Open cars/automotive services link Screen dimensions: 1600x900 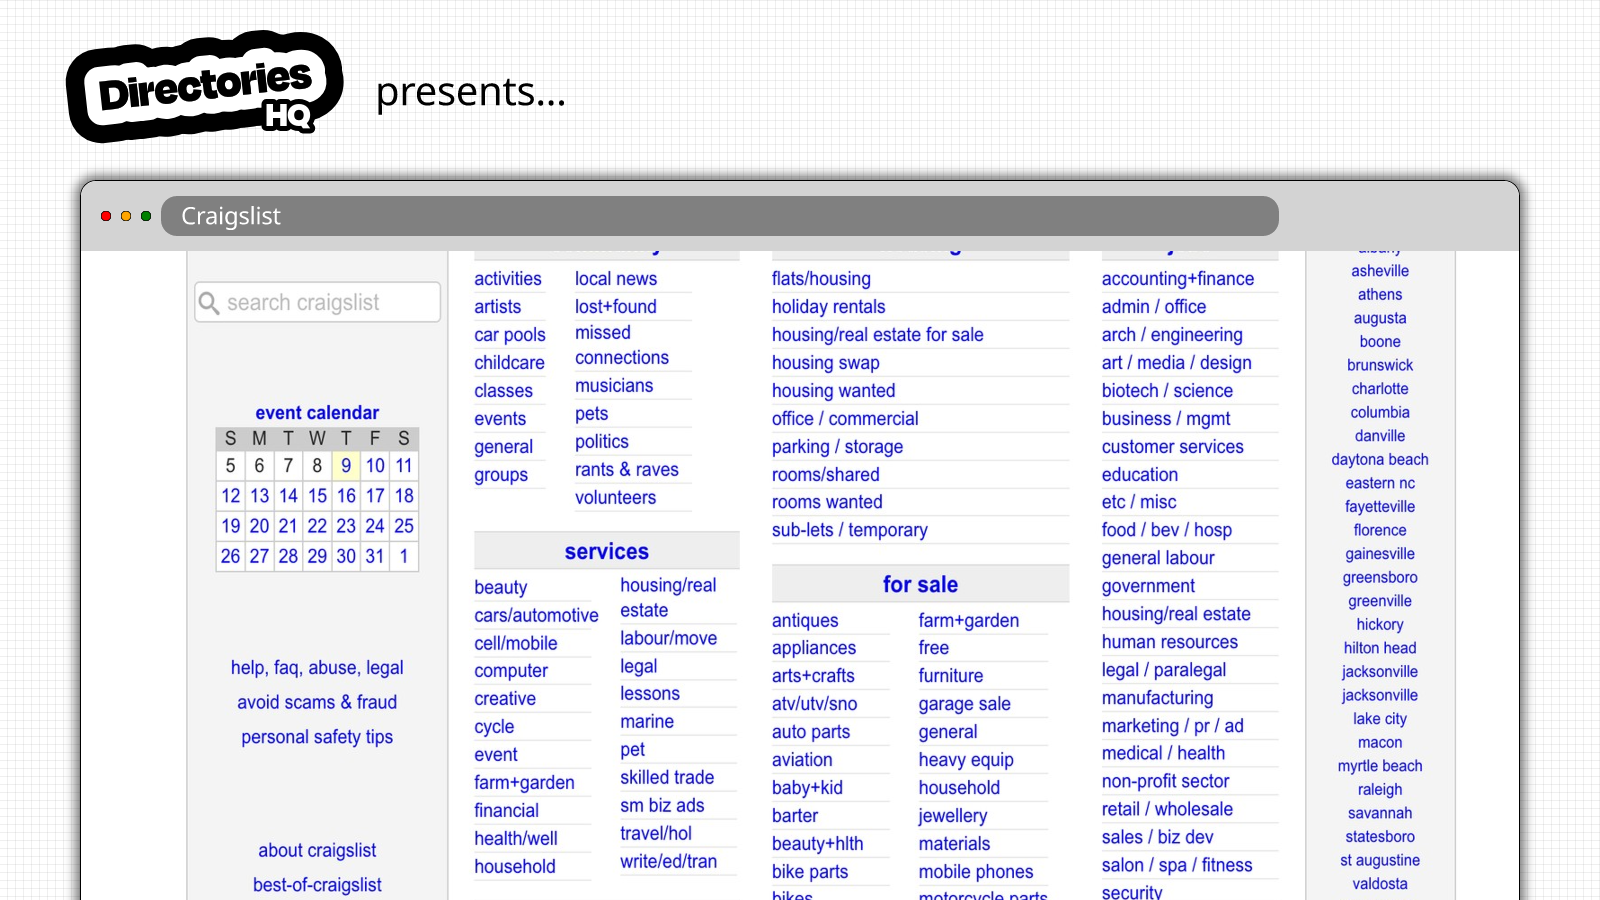tap(537, 616)
